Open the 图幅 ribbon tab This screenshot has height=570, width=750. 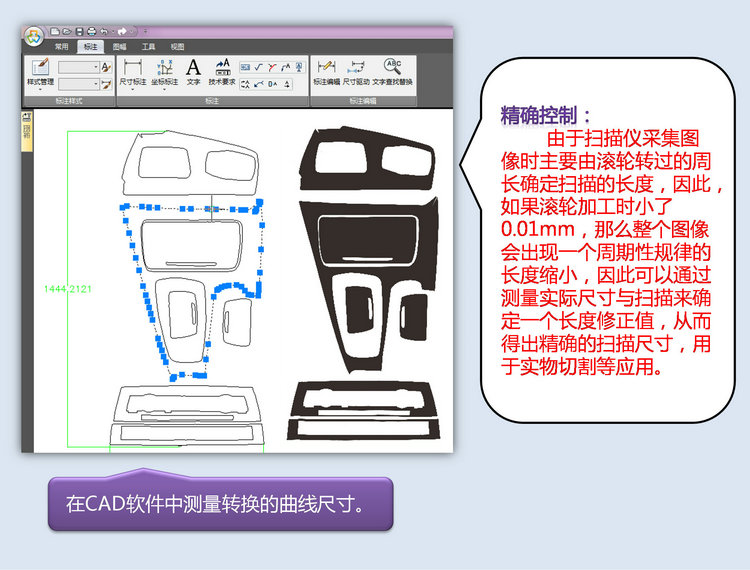click(120, 46)
